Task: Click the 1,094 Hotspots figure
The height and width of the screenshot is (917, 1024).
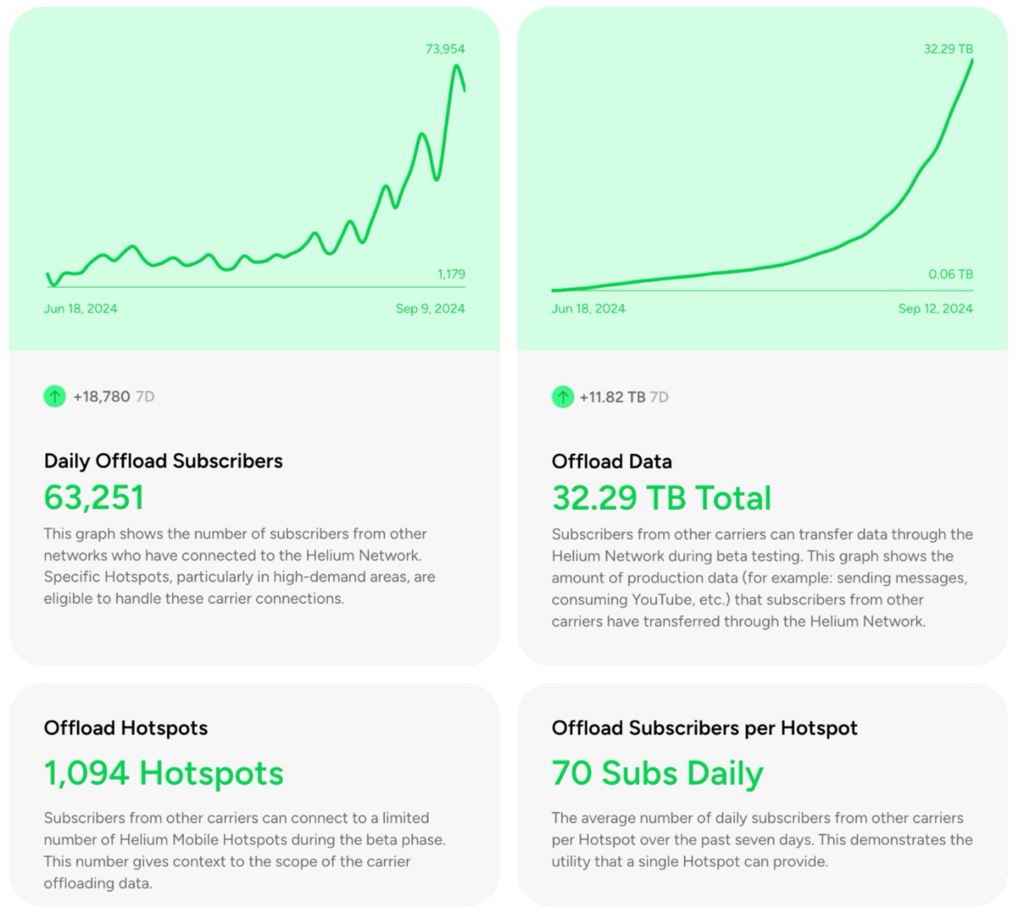Action: tap(164, 773)
